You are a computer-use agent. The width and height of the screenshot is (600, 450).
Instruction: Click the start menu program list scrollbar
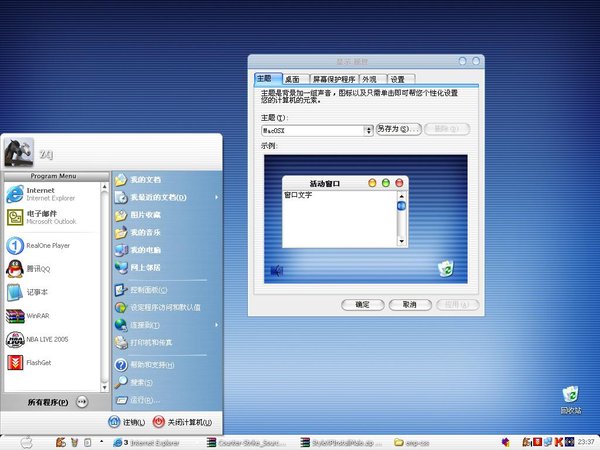[x=104, y=287]
